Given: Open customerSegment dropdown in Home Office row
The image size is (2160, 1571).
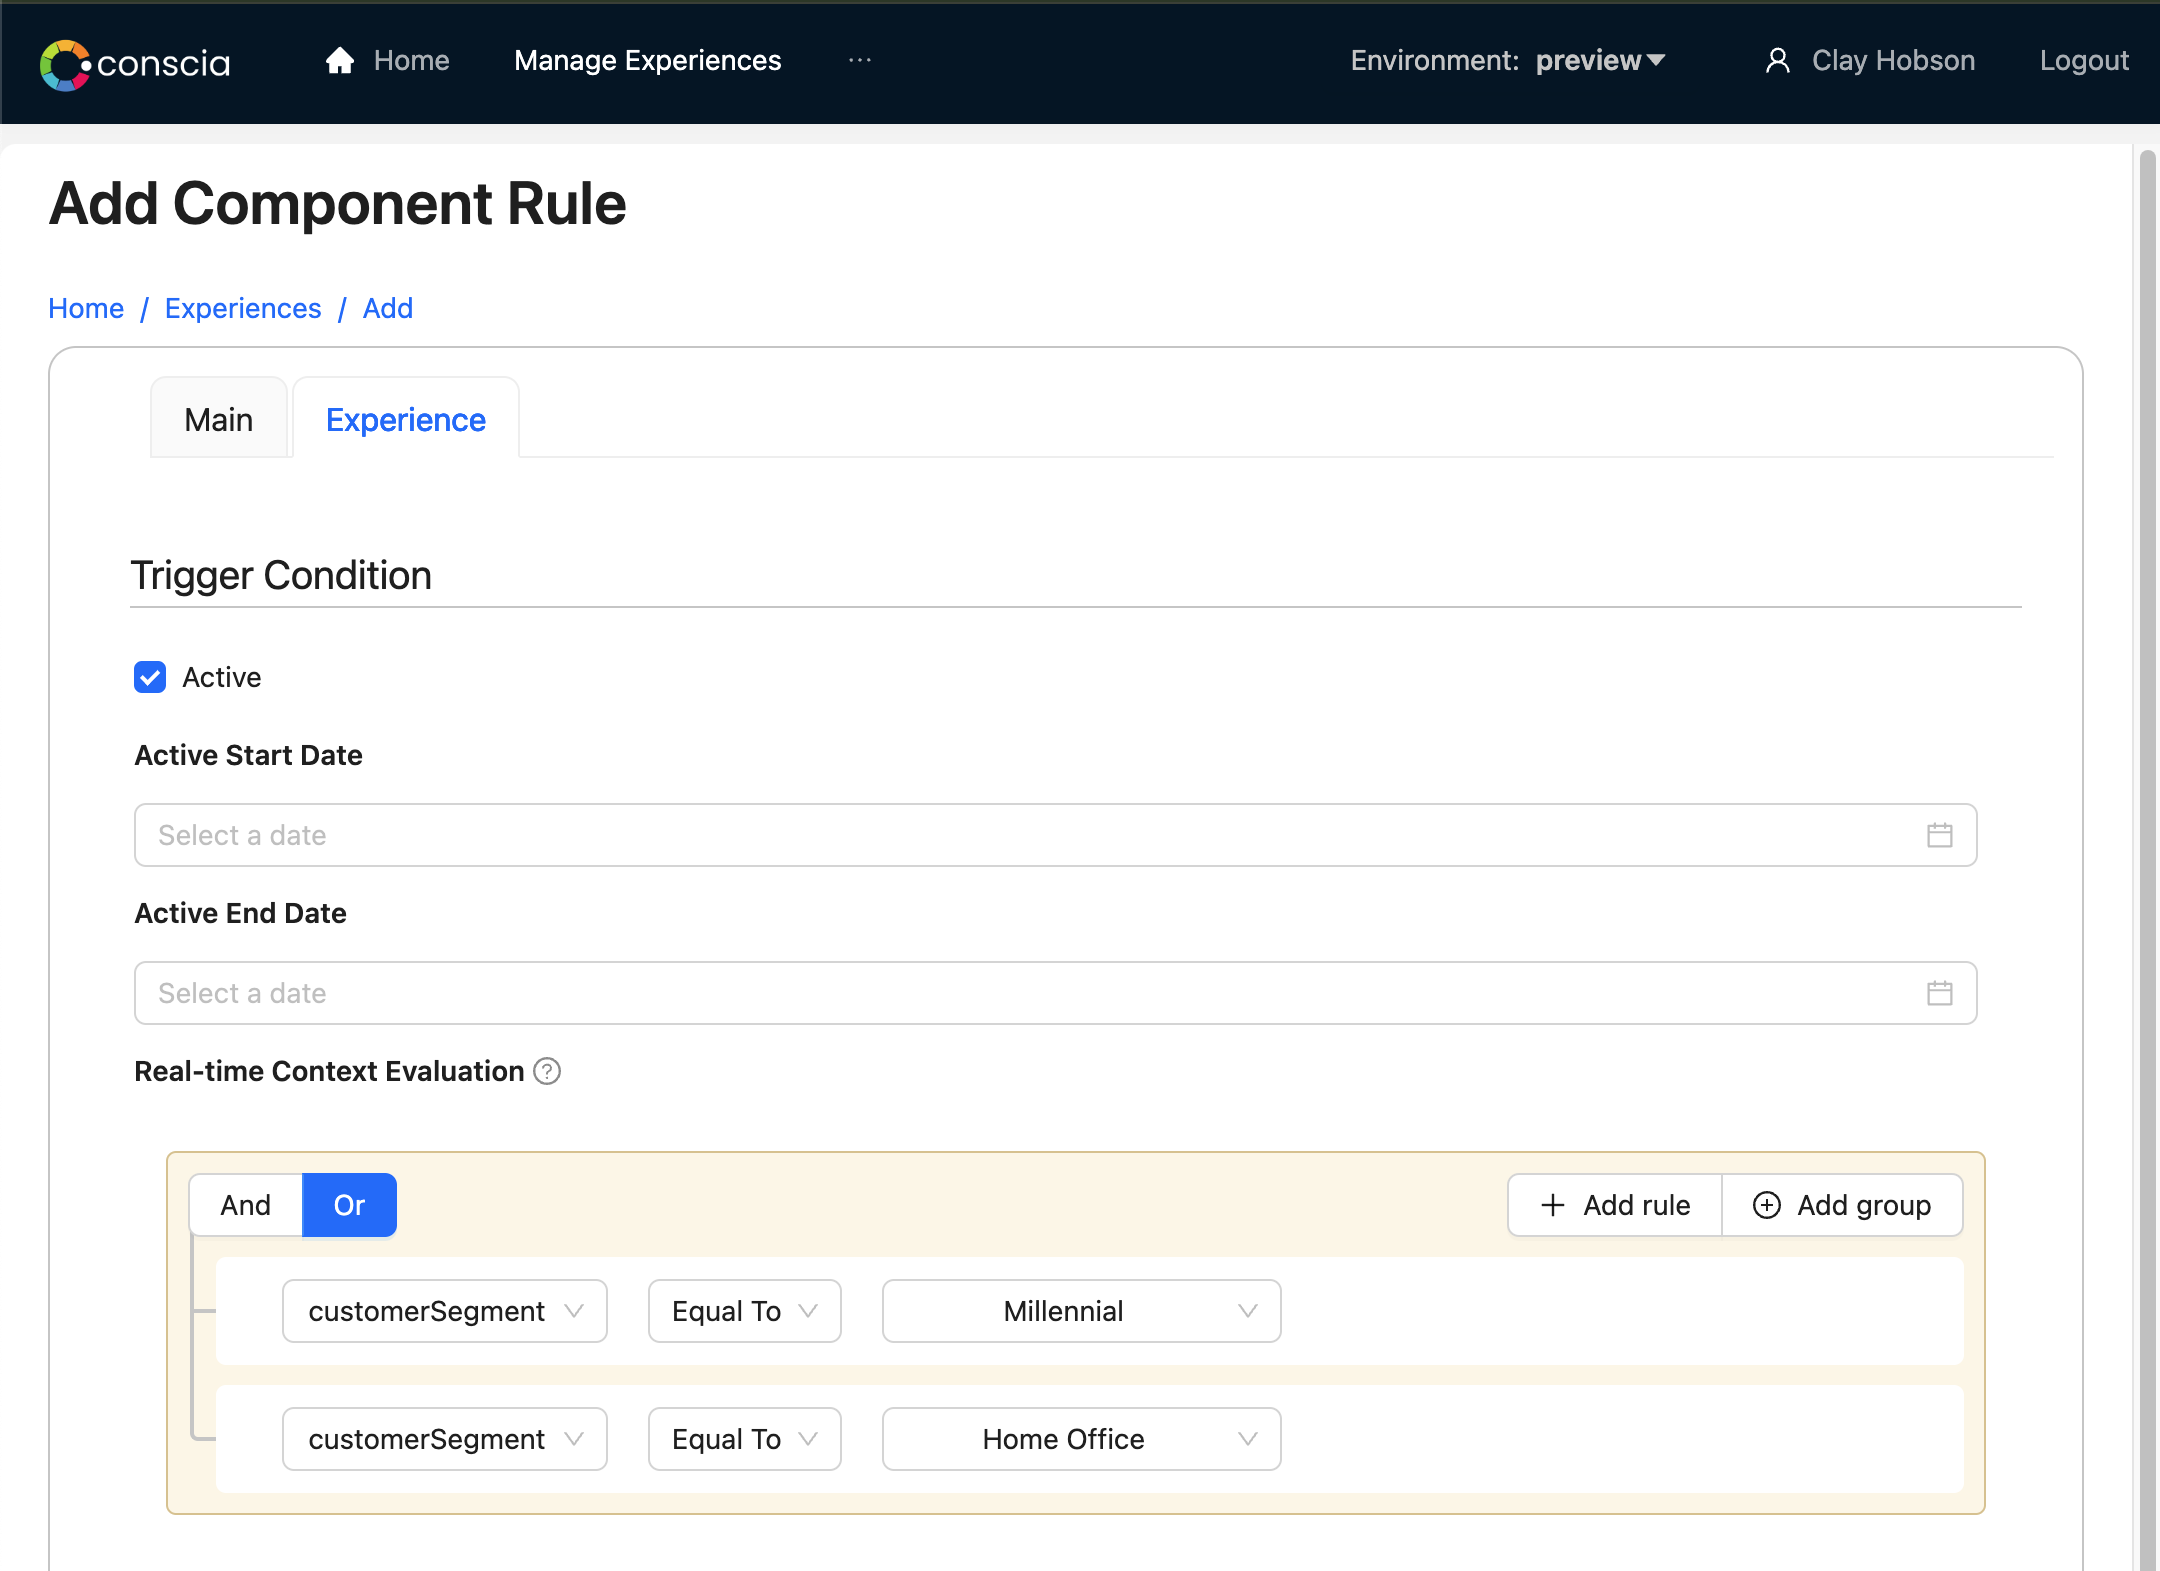Looking at the screenshot, I should (445, 1439).
